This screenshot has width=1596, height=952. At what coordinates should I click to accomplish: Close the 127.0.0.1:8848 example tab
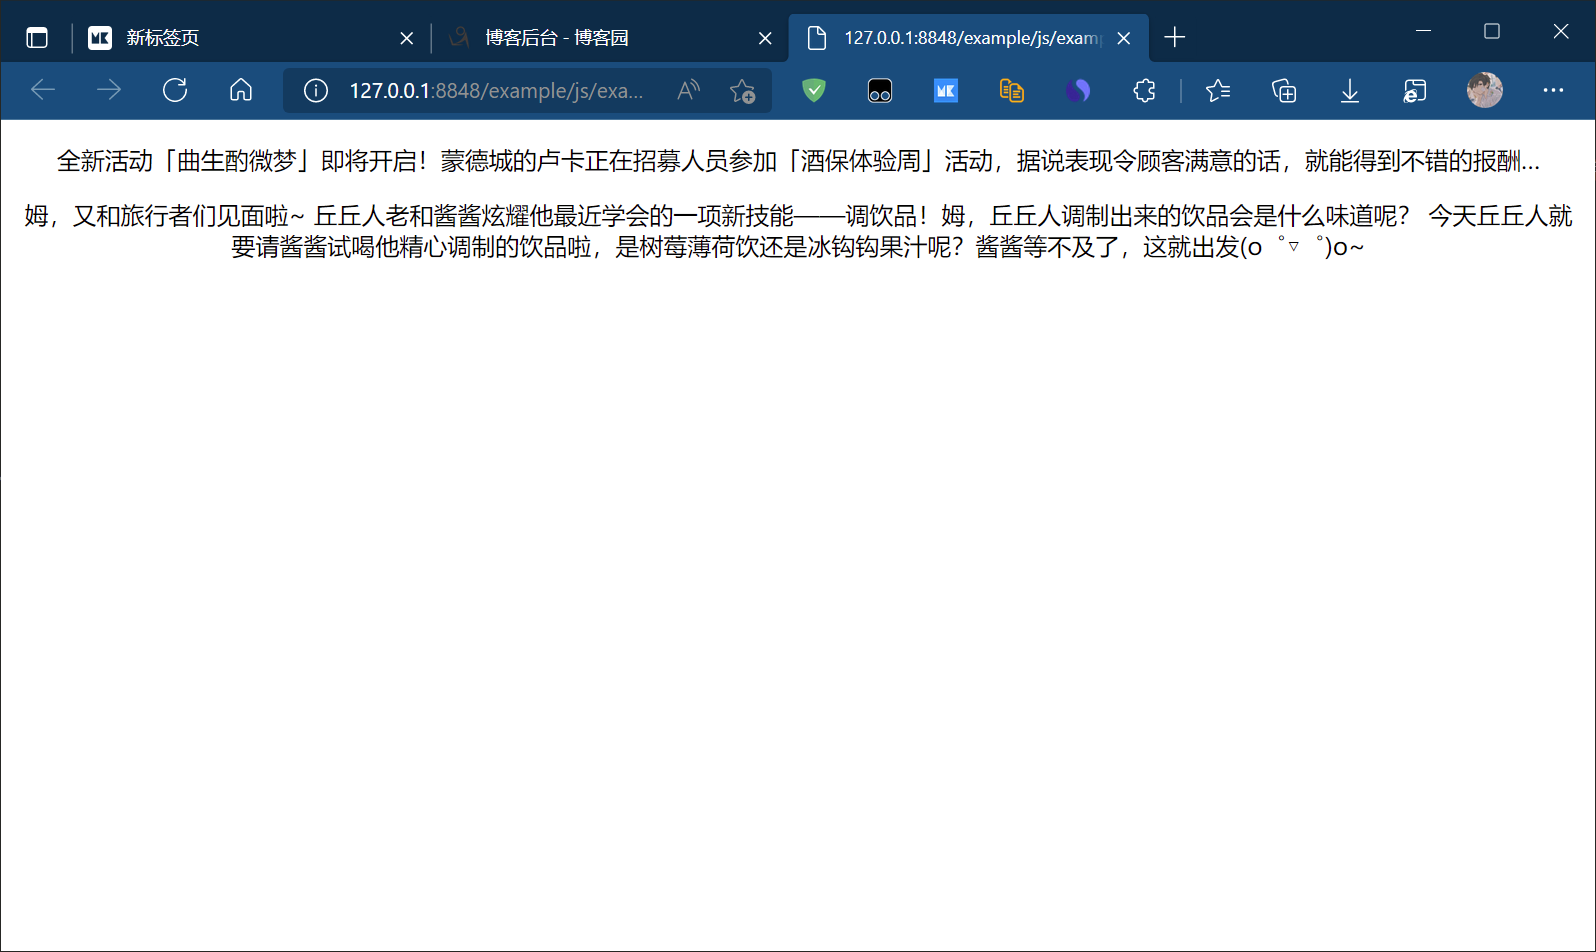coord(1124,38)
